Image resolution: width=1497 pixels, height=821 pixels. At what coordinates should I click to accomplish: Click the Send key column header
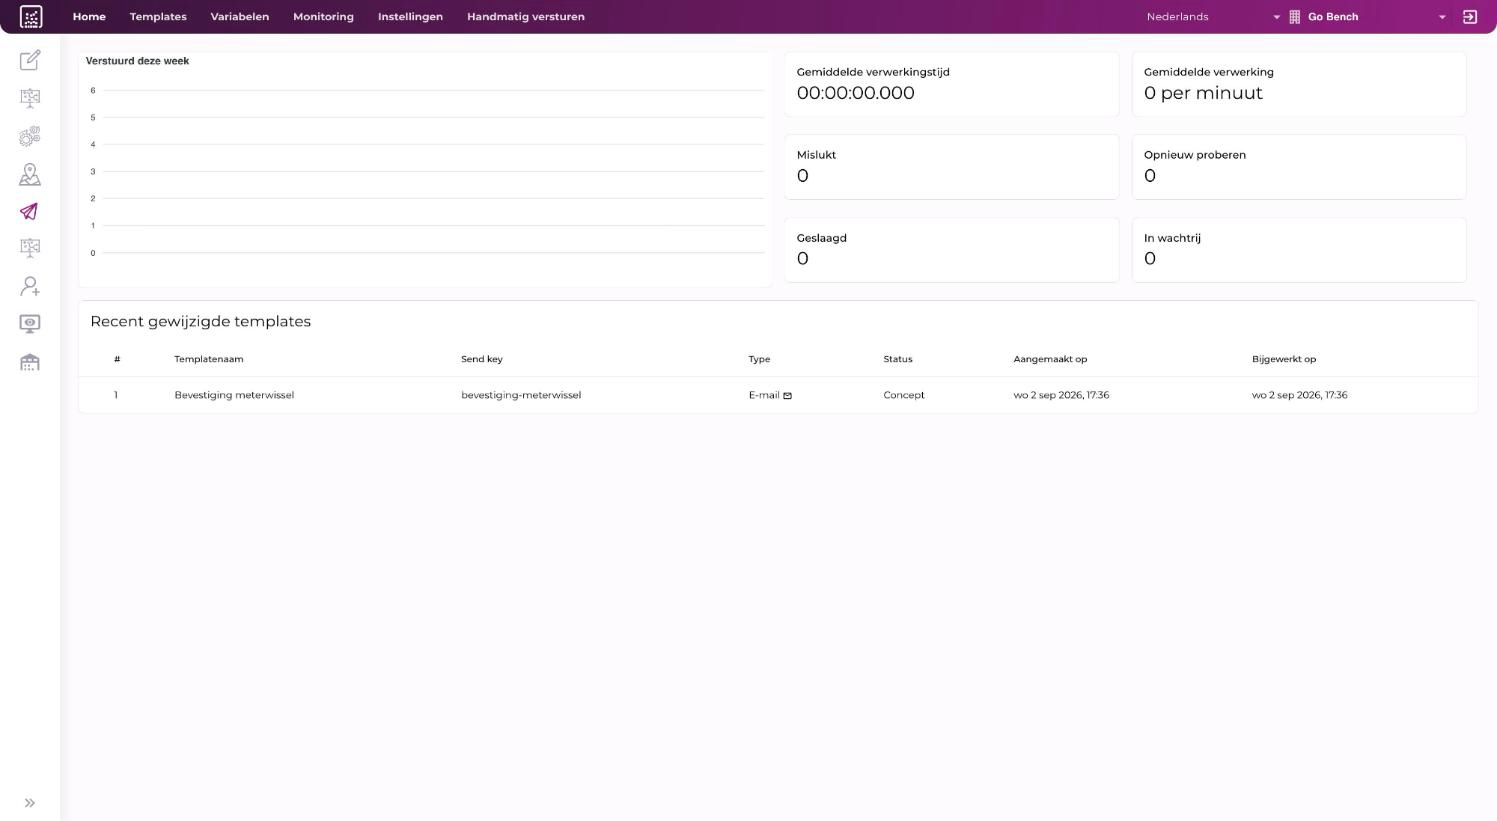click(x=482, y=359)
